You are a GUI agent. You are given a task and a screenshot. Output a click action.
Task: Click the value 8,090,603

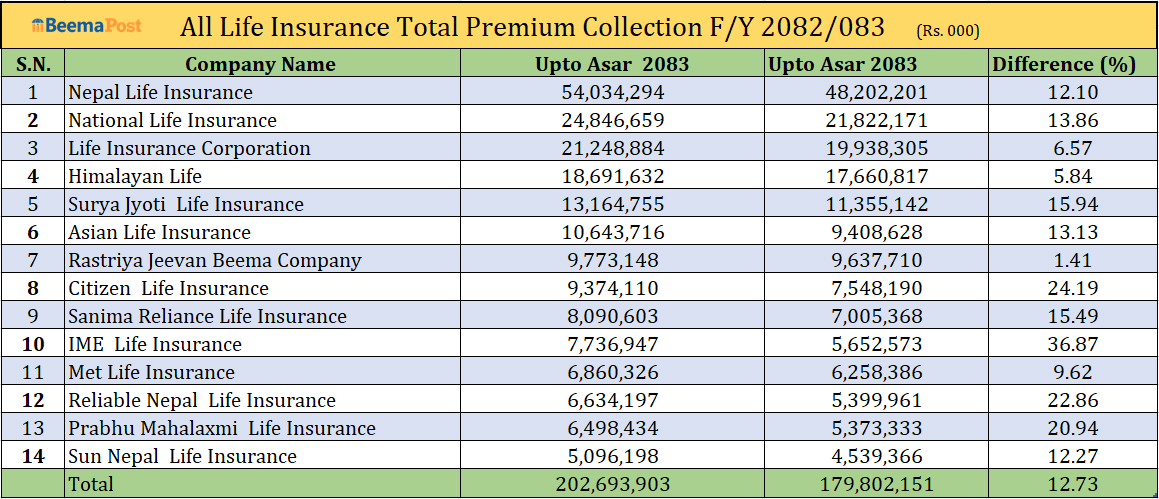pyautogui.click(x=612, y=317)
